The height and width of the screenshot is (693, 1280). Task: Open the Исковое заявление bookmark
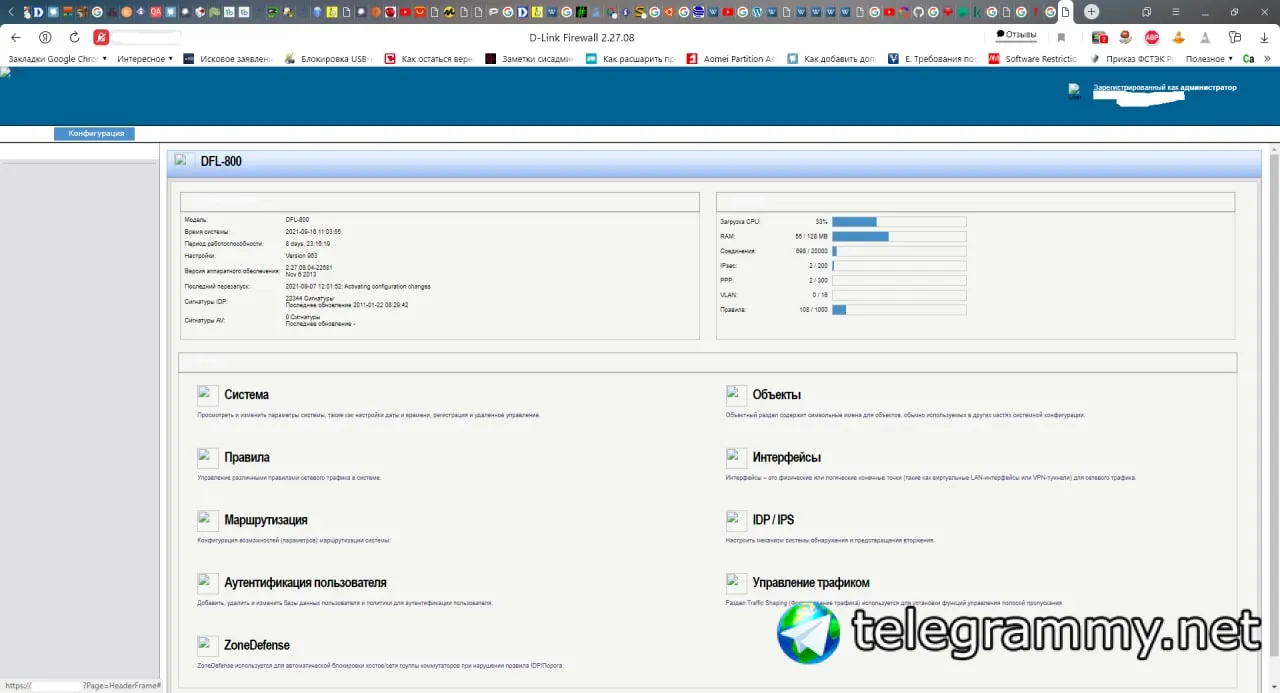pos(228,59)
